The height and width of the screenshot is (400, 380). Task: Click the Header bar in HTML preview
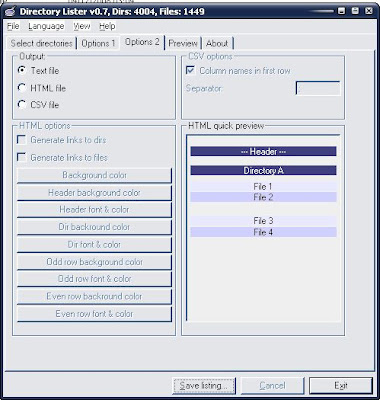(263, 151)
